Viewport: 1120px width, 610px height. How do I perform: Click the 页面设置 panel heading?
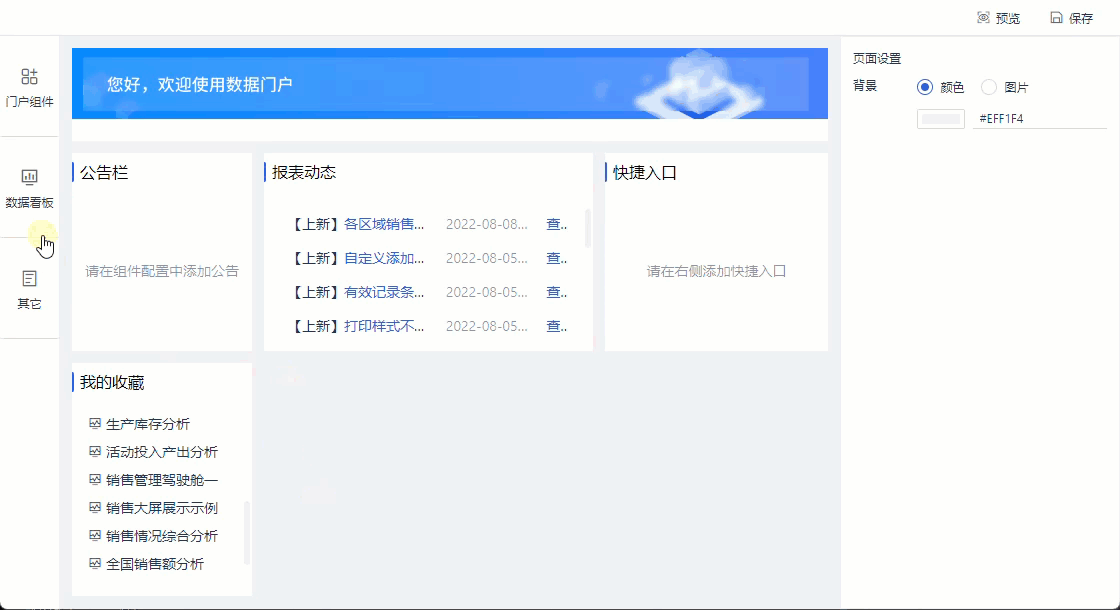pyautogui.click(x=877, y=59)
